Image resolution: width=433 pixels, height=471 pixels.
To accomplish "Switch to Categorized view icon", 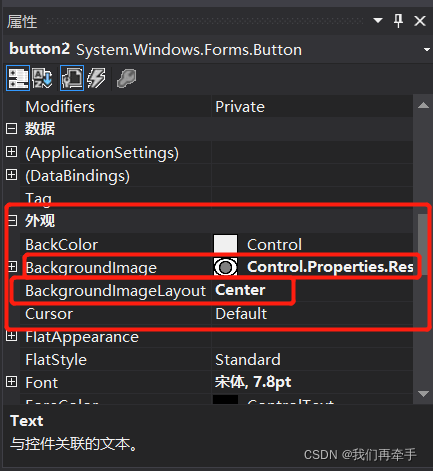I will click(x=18, y=78).
